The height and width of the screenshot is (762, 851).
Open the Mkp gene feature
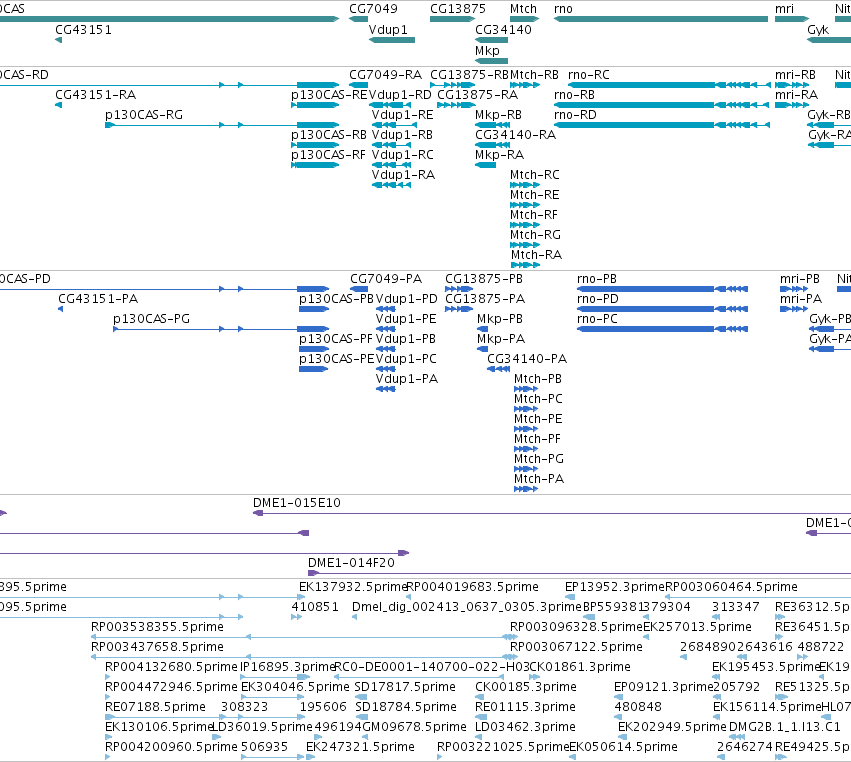tap(491, 61)
